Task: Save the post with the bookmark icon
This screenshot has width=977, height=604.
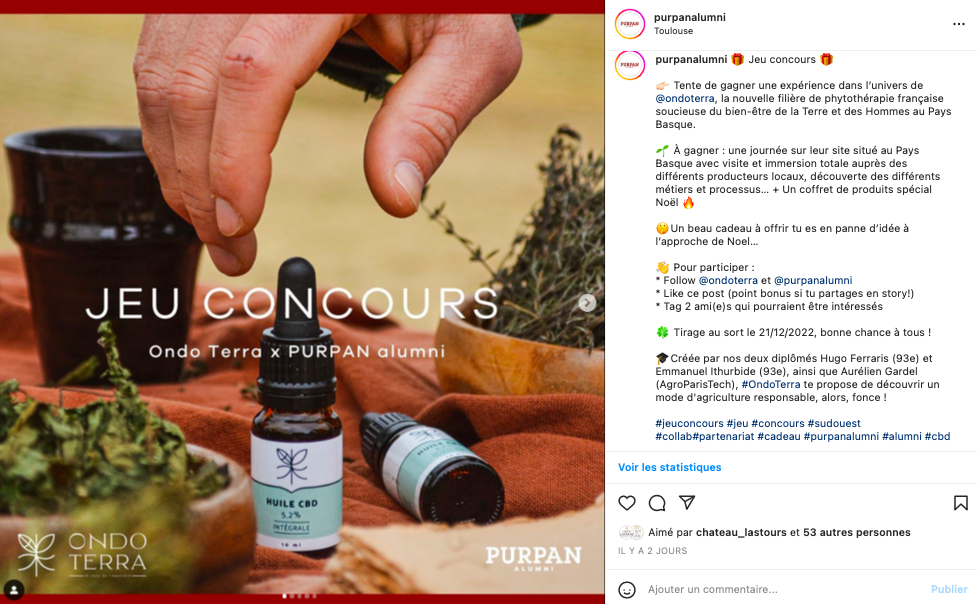Action: [960, 503]
